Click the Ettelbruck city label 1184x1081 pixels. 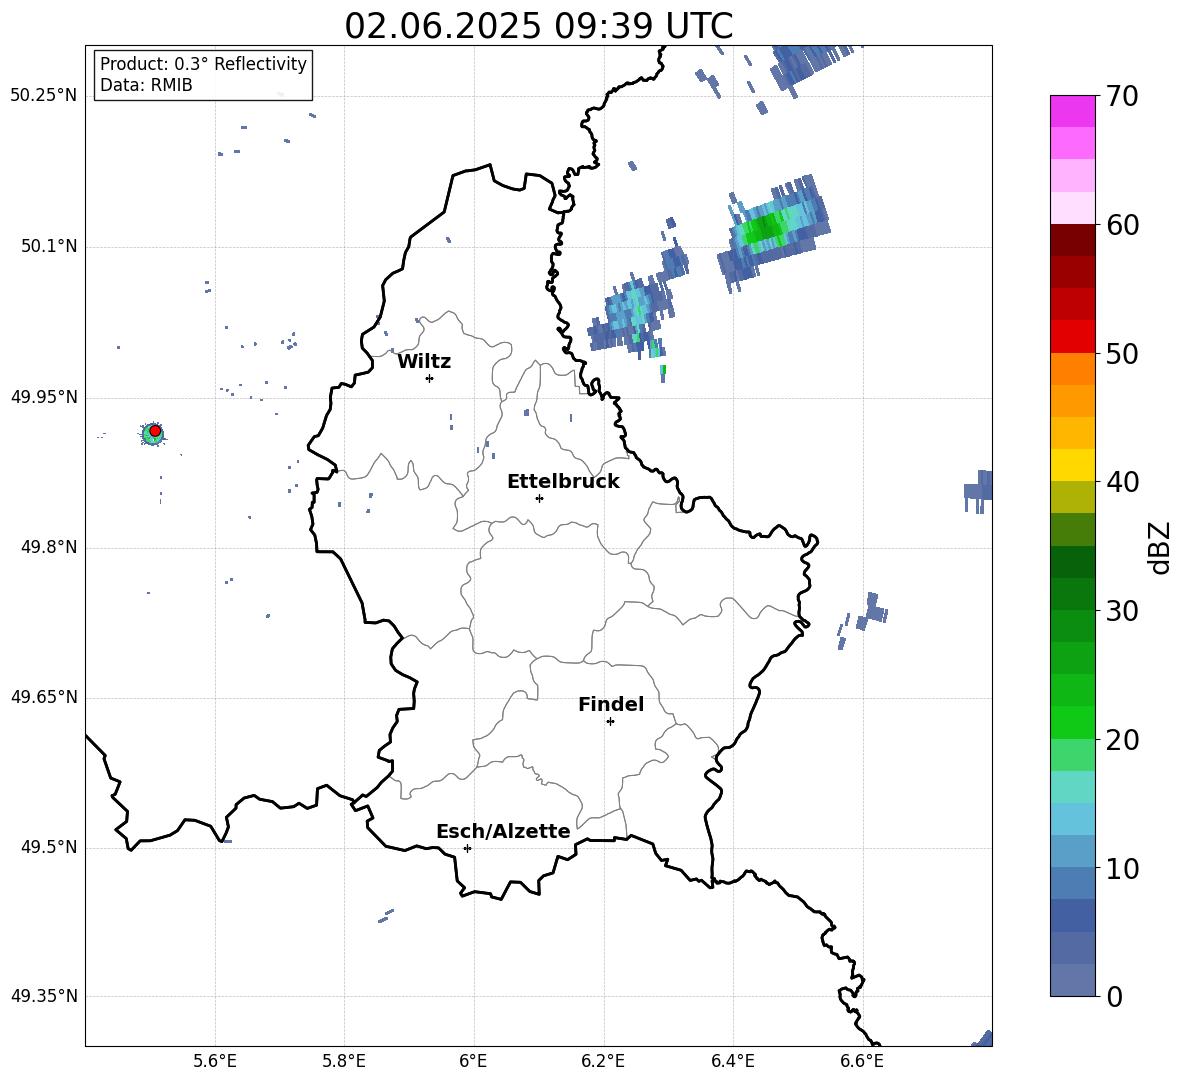[563, 482]
